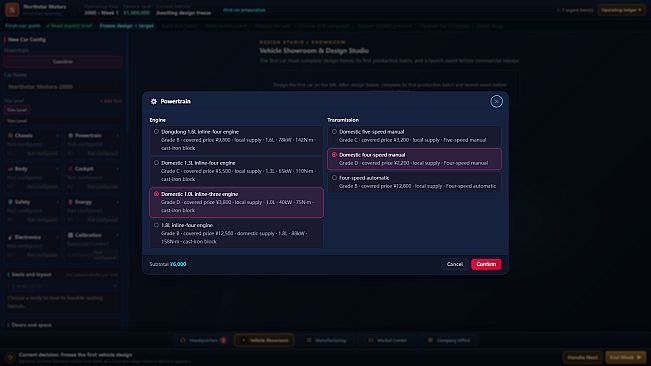Click the Northstar Motors logo icon
Viewport: 651px width, 366px height.
pyautogui.click(x=12, y=10)
